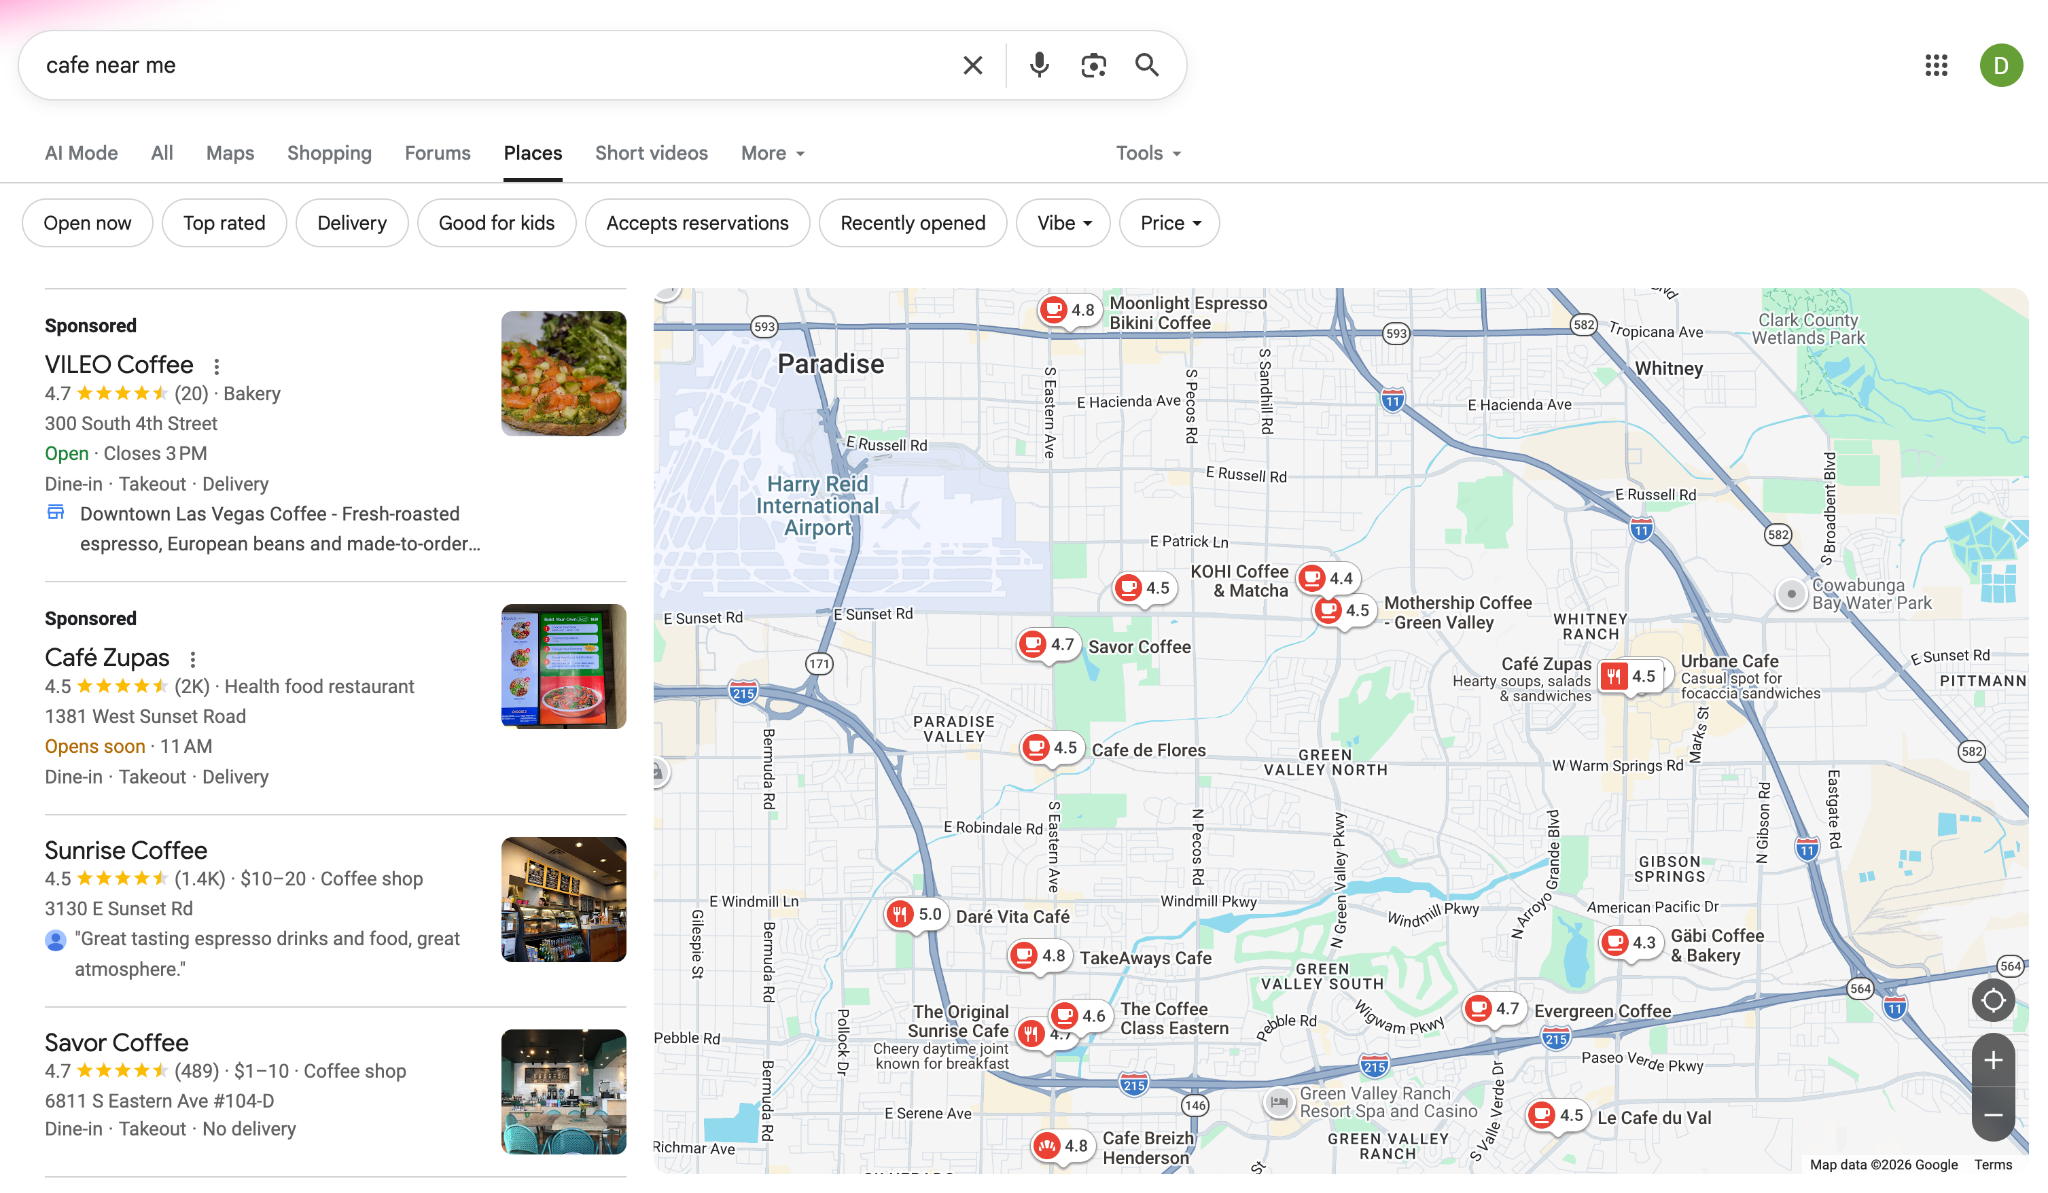Open Downtown Las Vegas Coffee ad description
Screen dimensions: 2048x1193
[280, 528]
